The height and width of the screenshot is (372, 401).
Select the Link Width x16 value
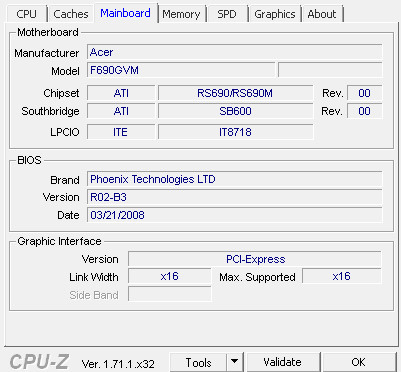click(x=170, y=276)
